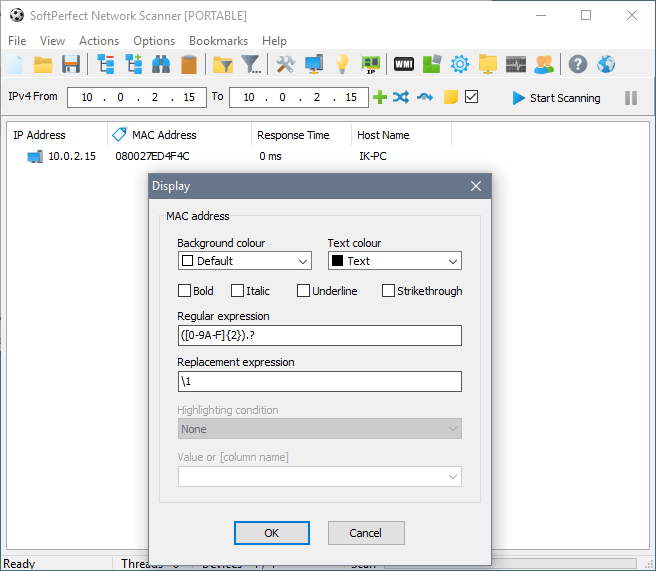Click the globe web icon
Image resolution: width=656 pixels, height=571 pixels.
[x=606, y=64]
